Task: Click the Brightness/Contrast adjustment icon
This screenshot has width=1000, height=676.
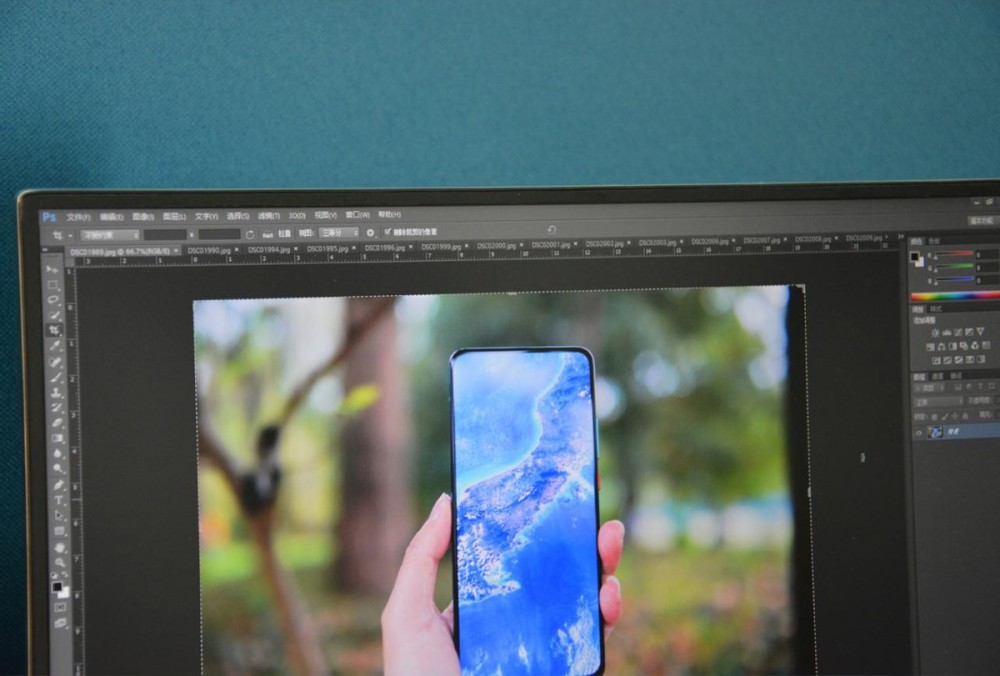Action: 935,333
